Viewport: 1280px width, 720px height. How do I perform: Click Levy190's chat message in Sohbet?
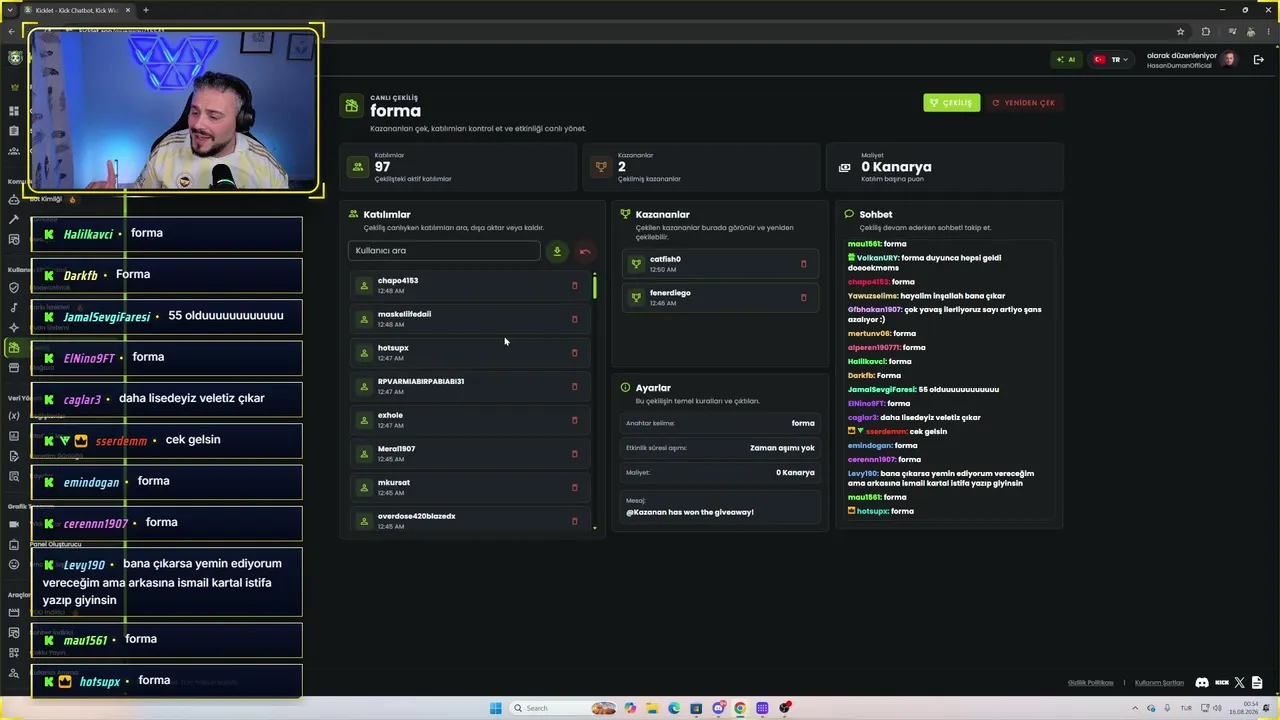click(941, 478)
